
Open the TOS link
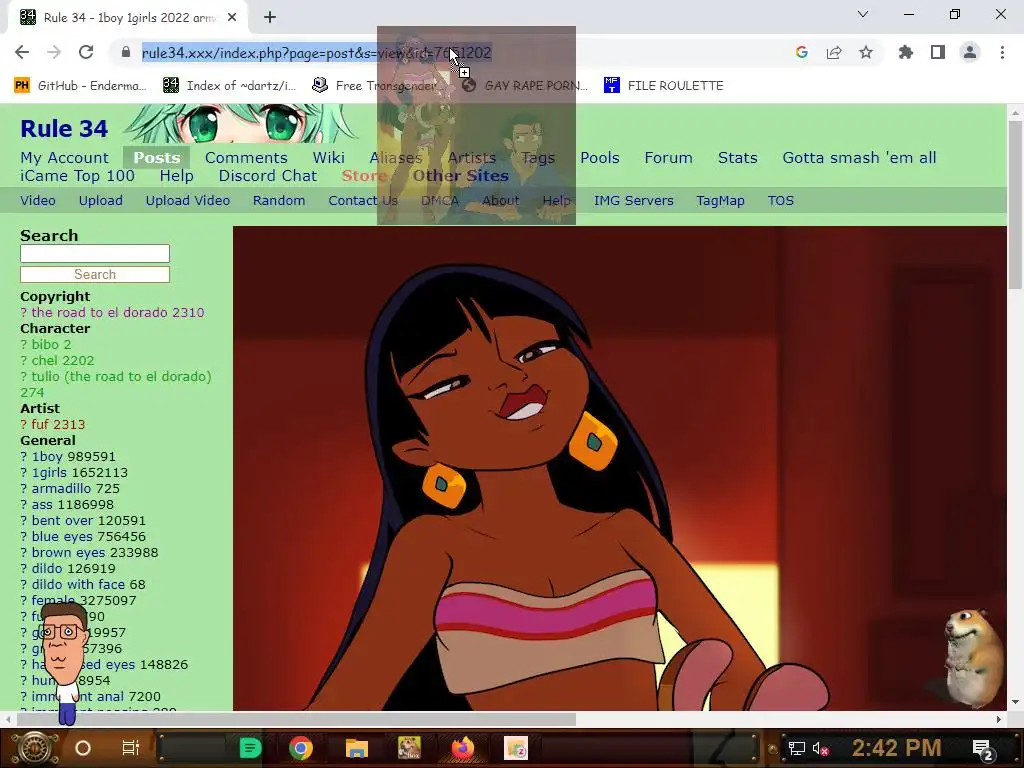pyautogui.click(x=780, y=200)
